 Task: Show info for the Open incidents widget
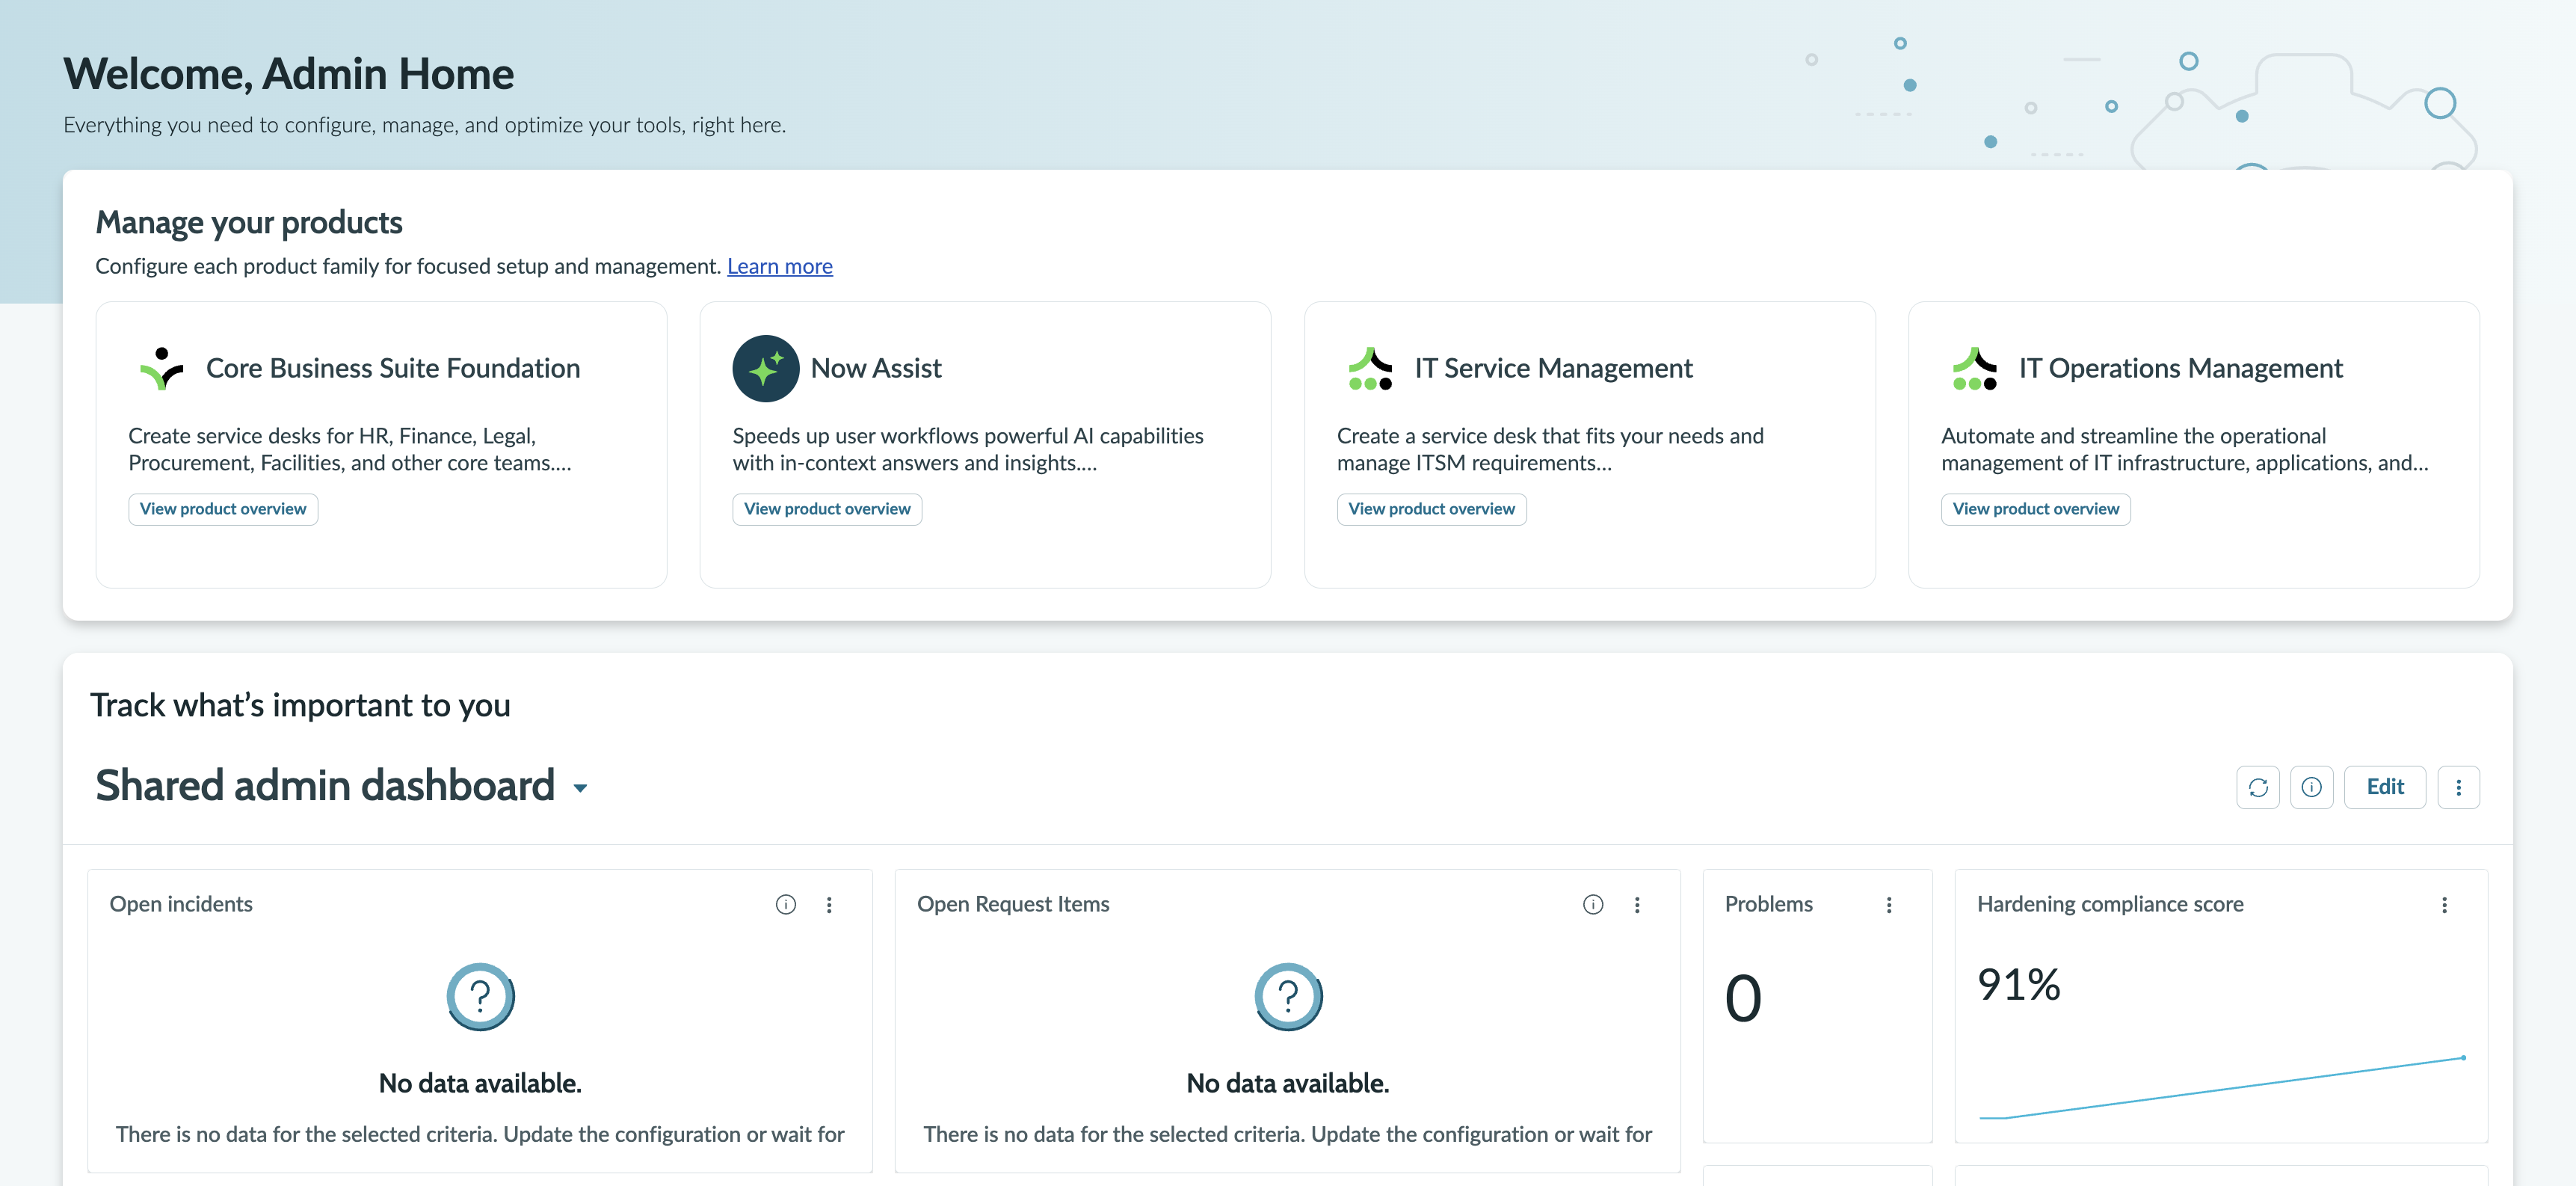point(786,904)
